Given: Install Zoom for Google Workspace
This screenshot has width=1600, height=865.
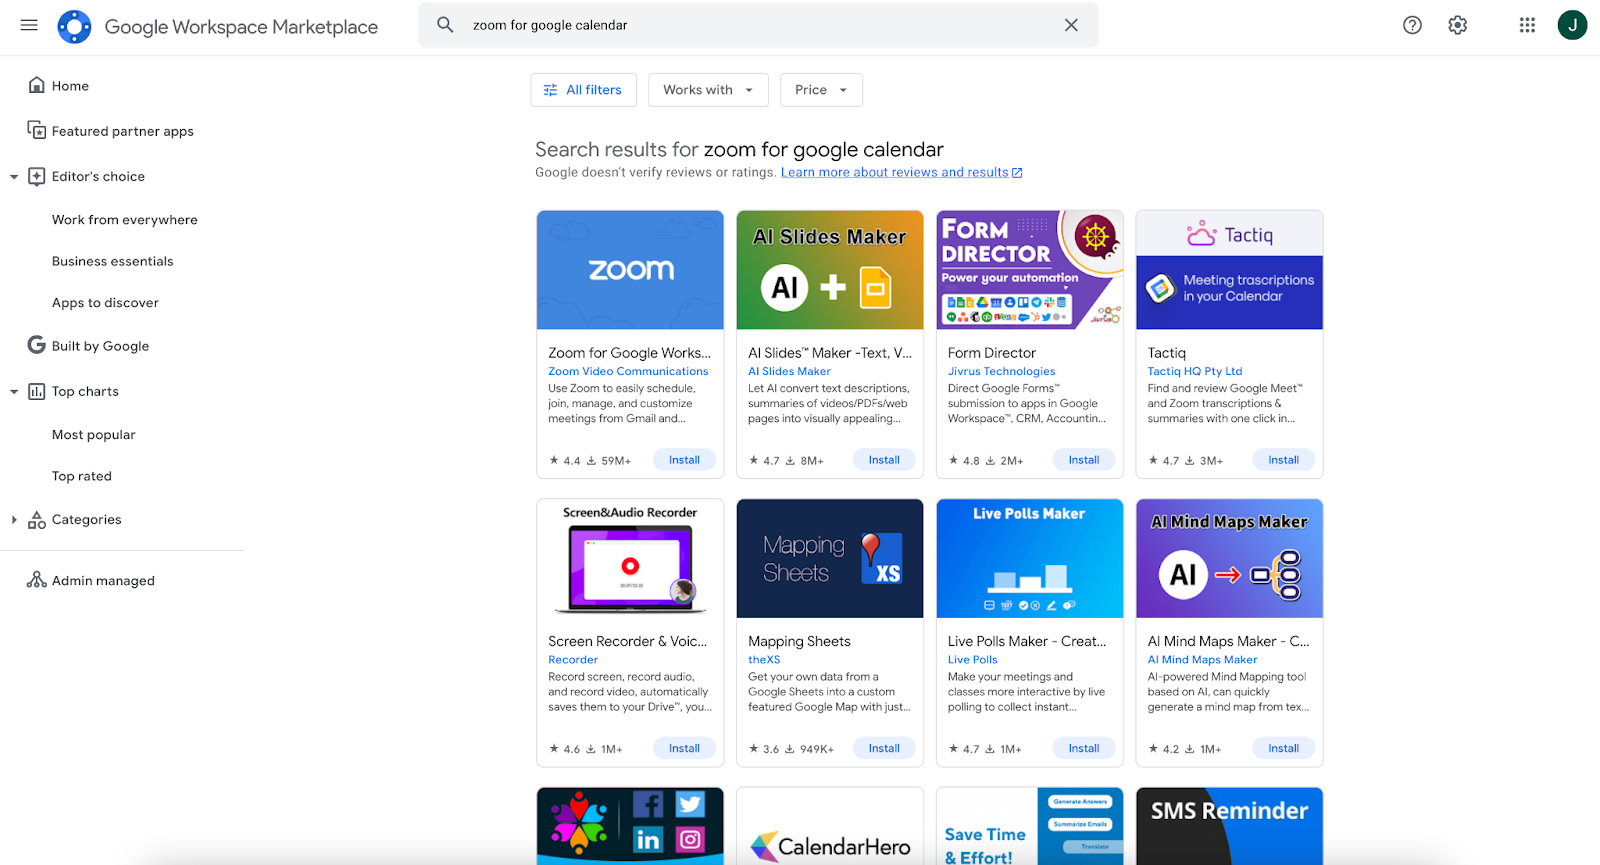Looking at the screenshot, I should 684,460.
